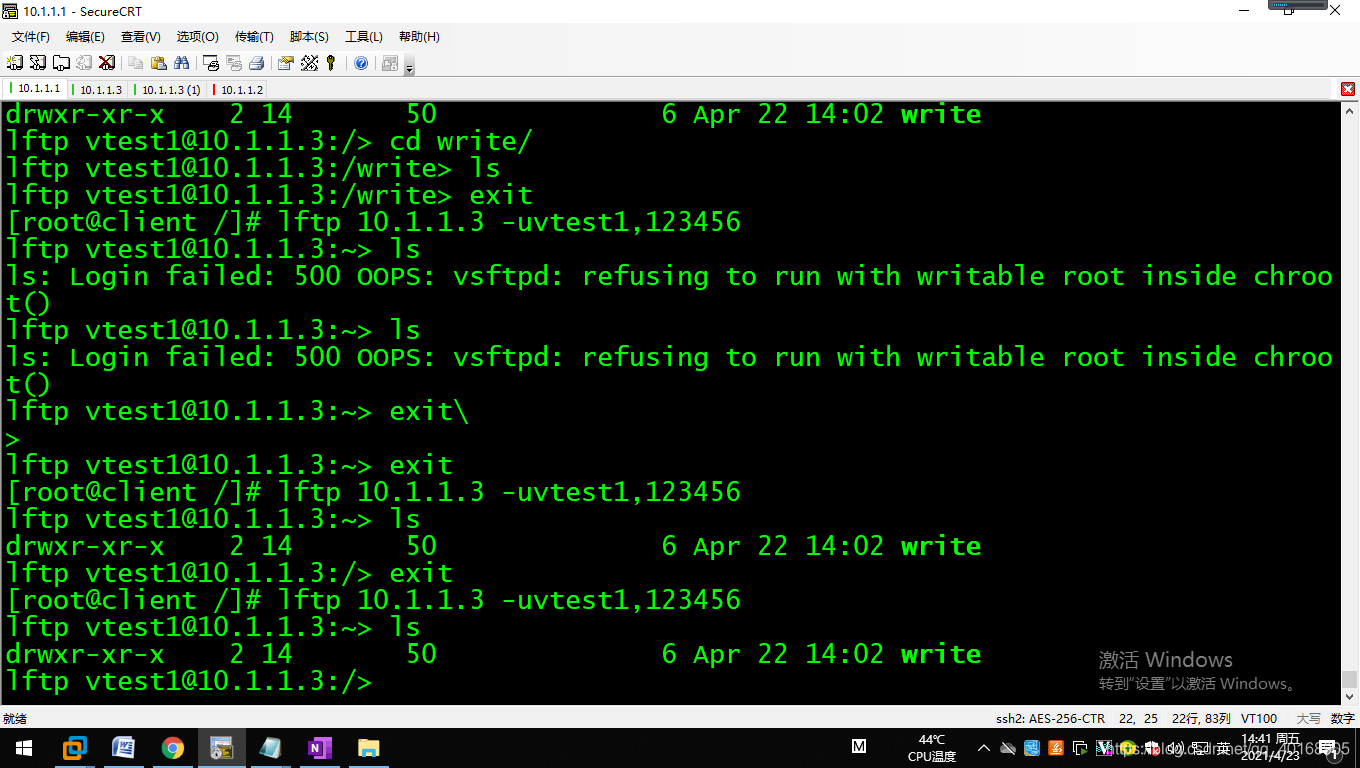Open OneNote from the taskbar
Viewport: 1360px width, 768px height.
[320, 748]
